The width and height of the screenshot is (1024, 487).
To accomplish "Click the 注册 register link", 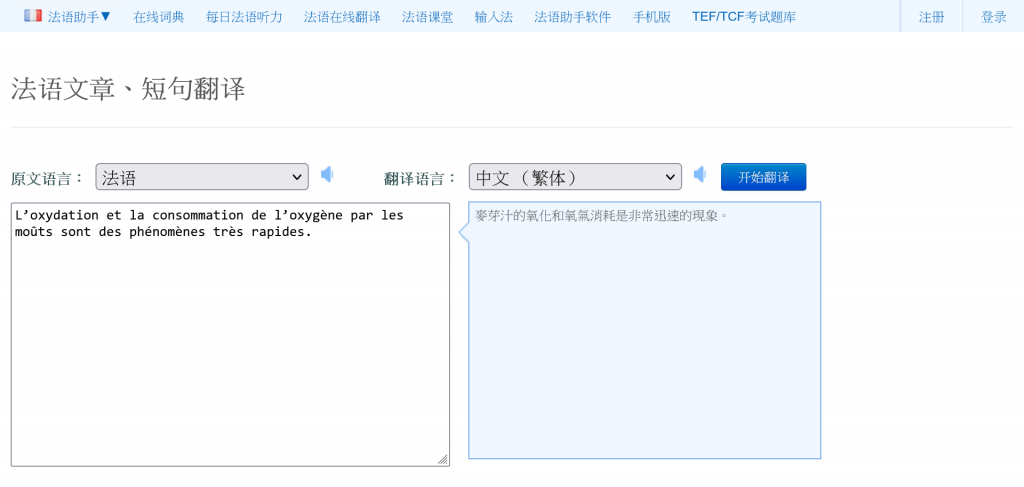I will pos(931,17).
